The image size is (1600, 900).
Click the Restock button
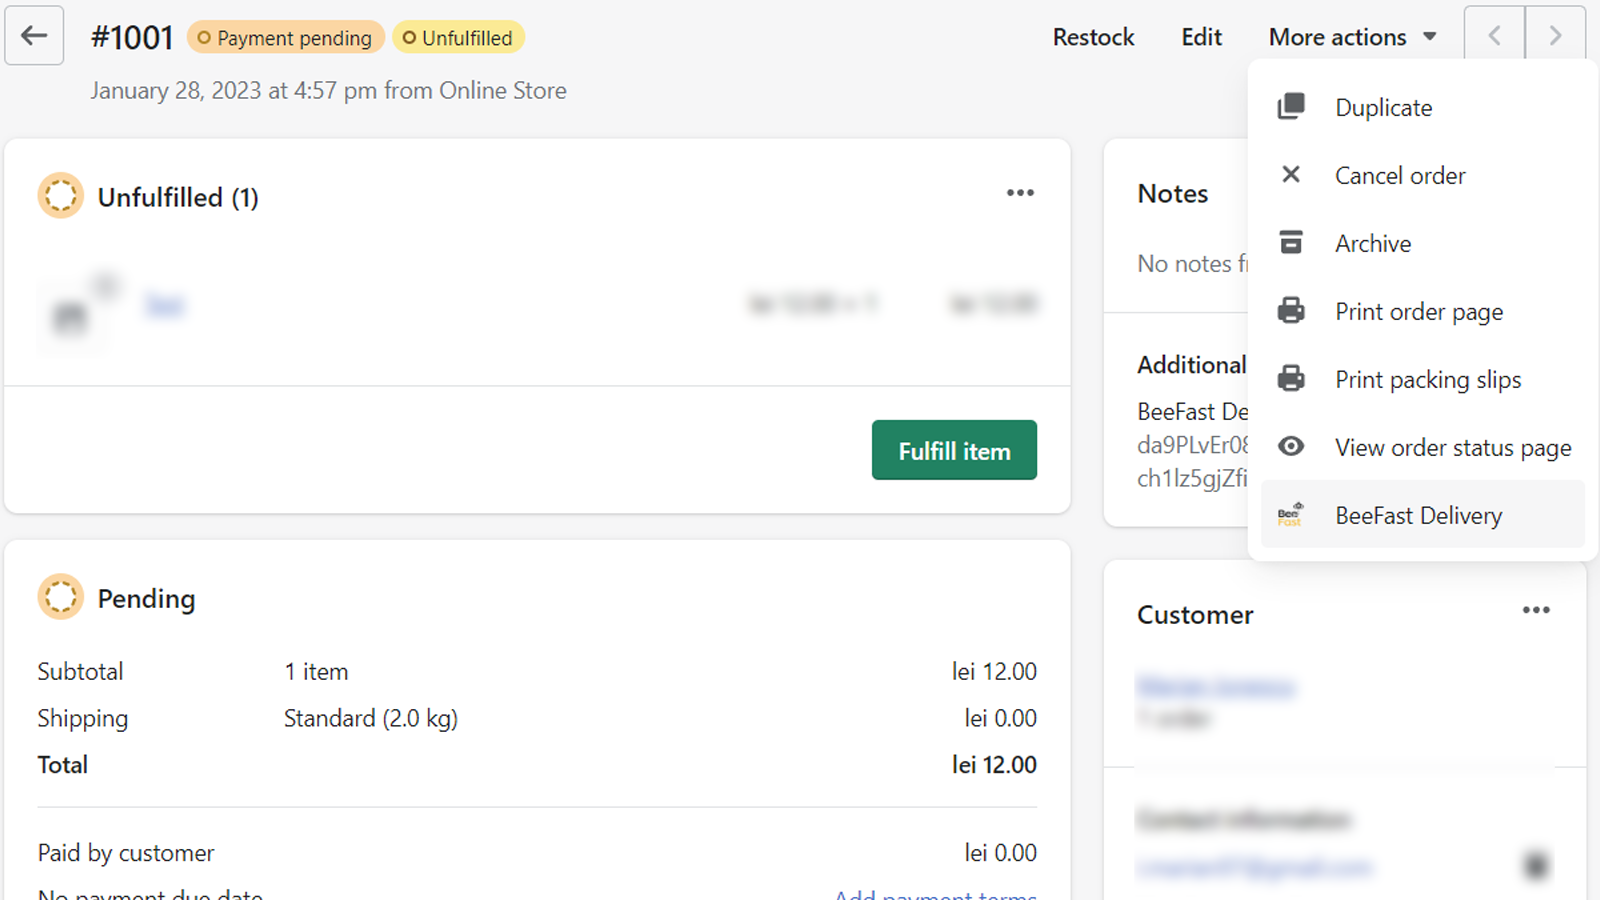point(1093,37)
